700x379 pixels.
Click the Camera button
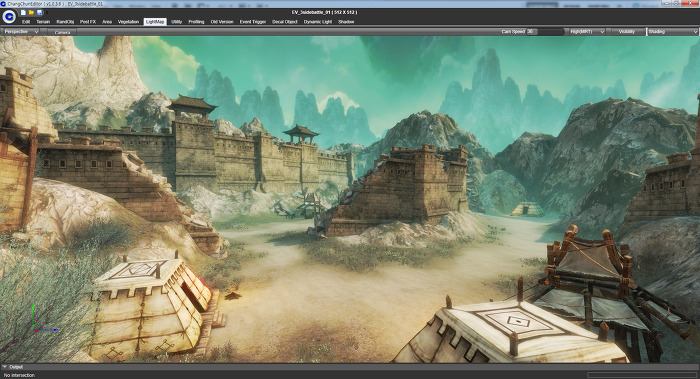point(62,32)
